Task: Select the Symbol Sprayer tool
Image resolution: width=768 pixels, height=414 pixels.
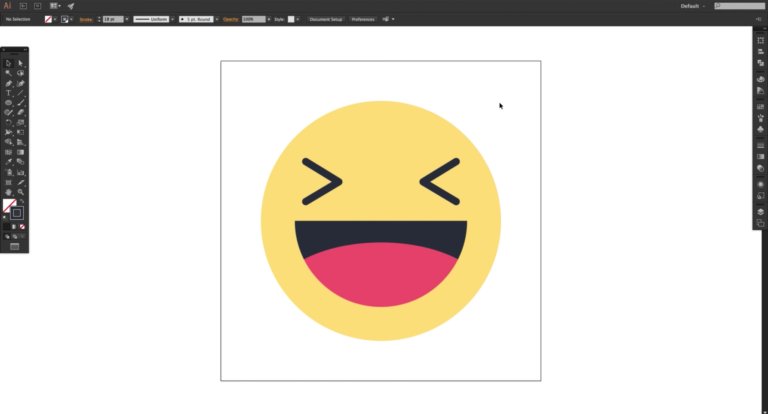Action: (8, 172)
